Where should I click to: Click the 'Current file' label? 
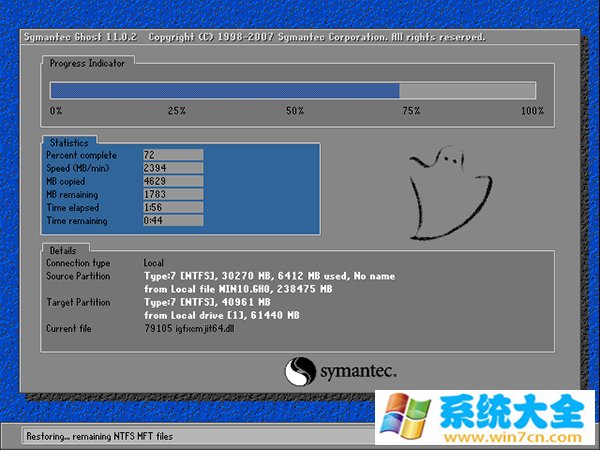coord(69,329)
